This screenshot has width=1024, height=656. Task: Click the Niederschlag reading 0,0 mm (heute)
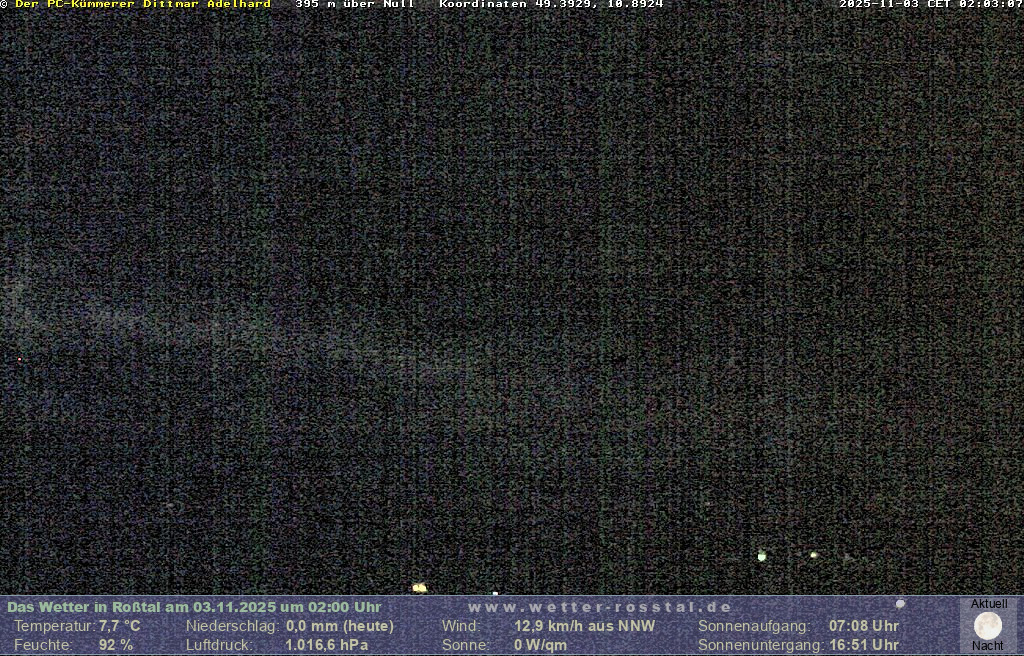340,626
